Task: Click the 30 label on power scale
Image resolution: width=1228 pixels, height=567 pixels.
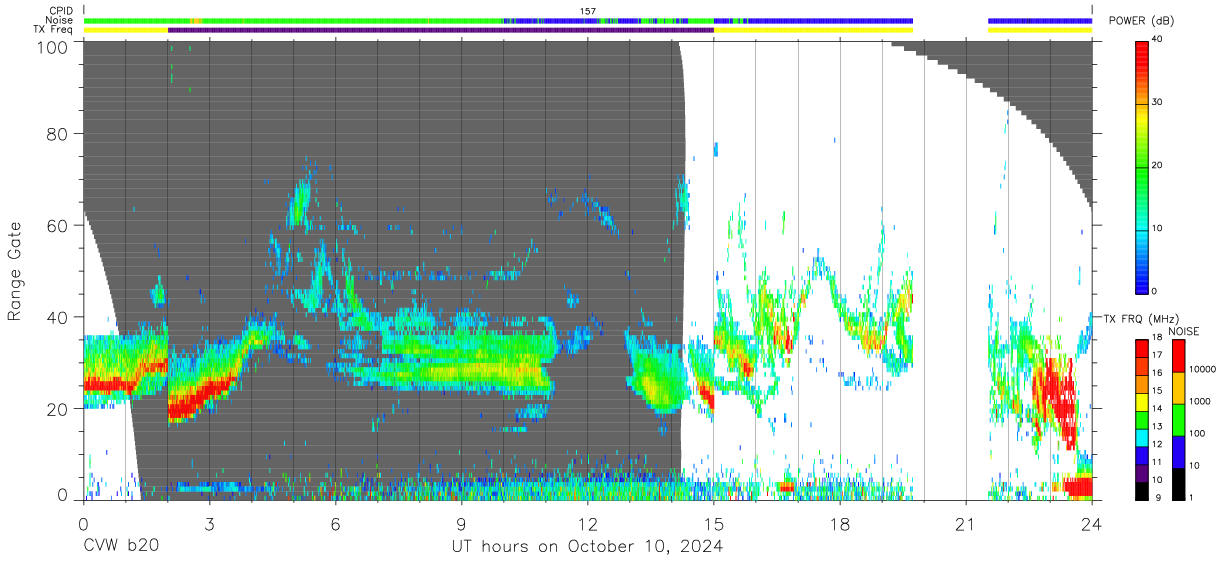Action: coord(1158,103)
